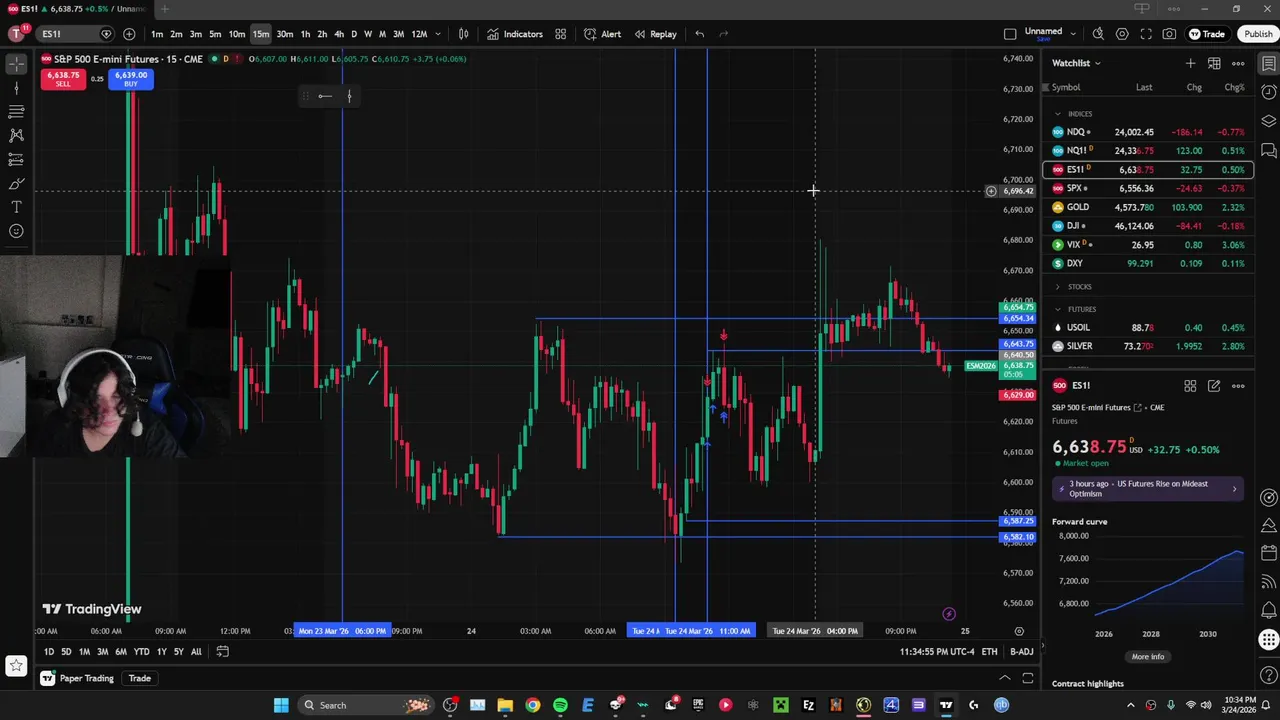Open indicator templates grid icon
Image resolution: width=1280 pixels, height=720 pixels.
(x=561, y=34)
